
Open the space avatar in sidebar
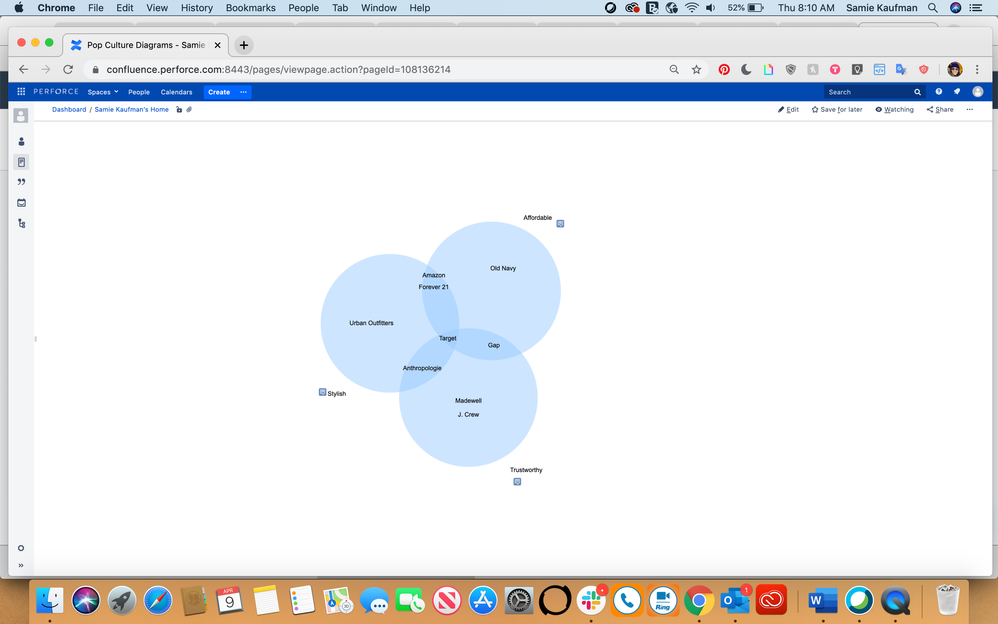[x=21, y=116]
